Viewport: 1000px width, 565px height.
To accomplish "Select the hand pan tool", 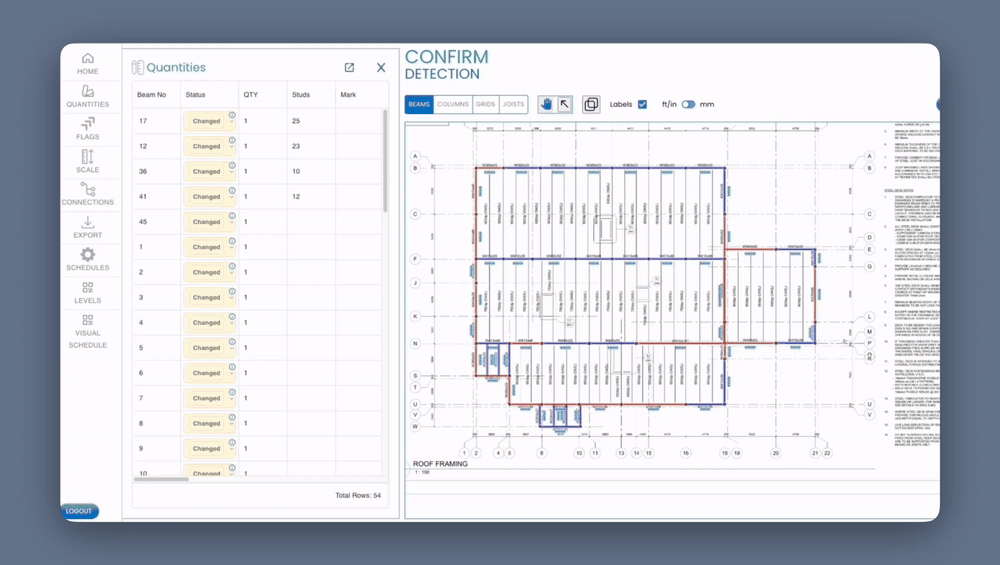I will point(546,104).
